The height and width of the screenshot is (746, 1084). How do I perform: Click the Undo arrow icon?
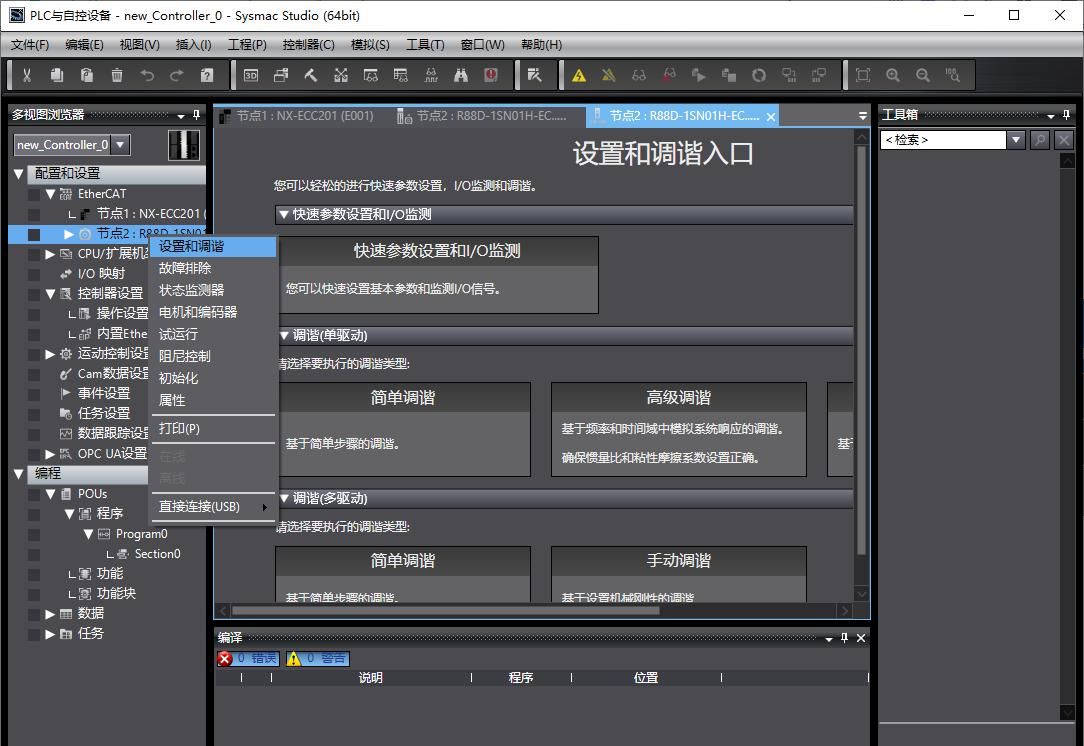click(147, 75)
